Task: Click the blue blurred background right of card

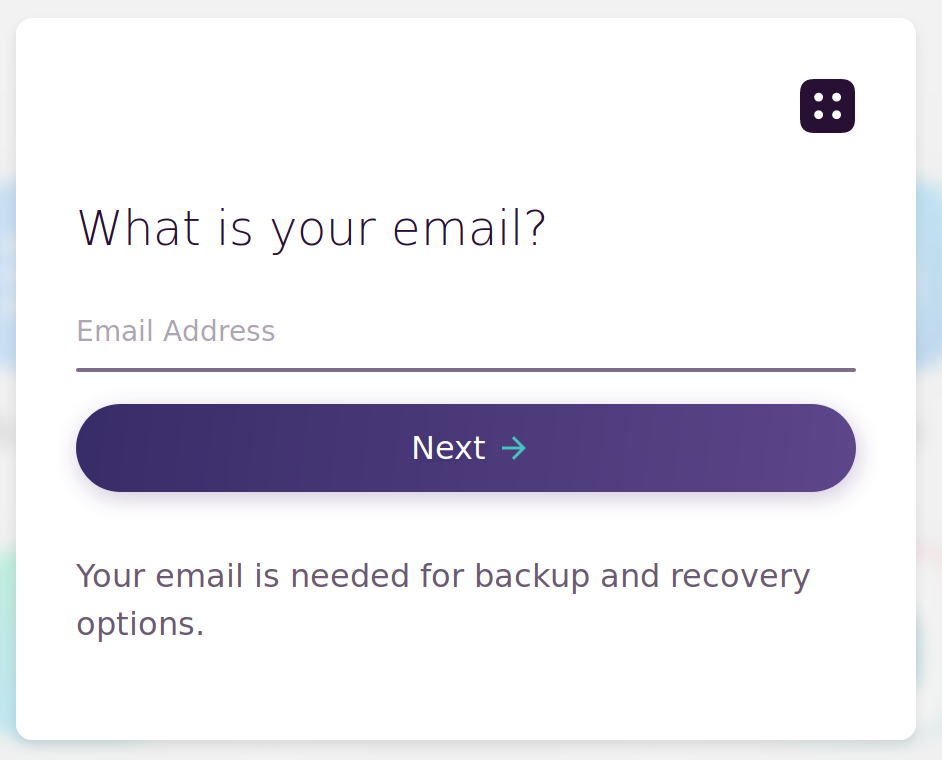Action: 929,270
